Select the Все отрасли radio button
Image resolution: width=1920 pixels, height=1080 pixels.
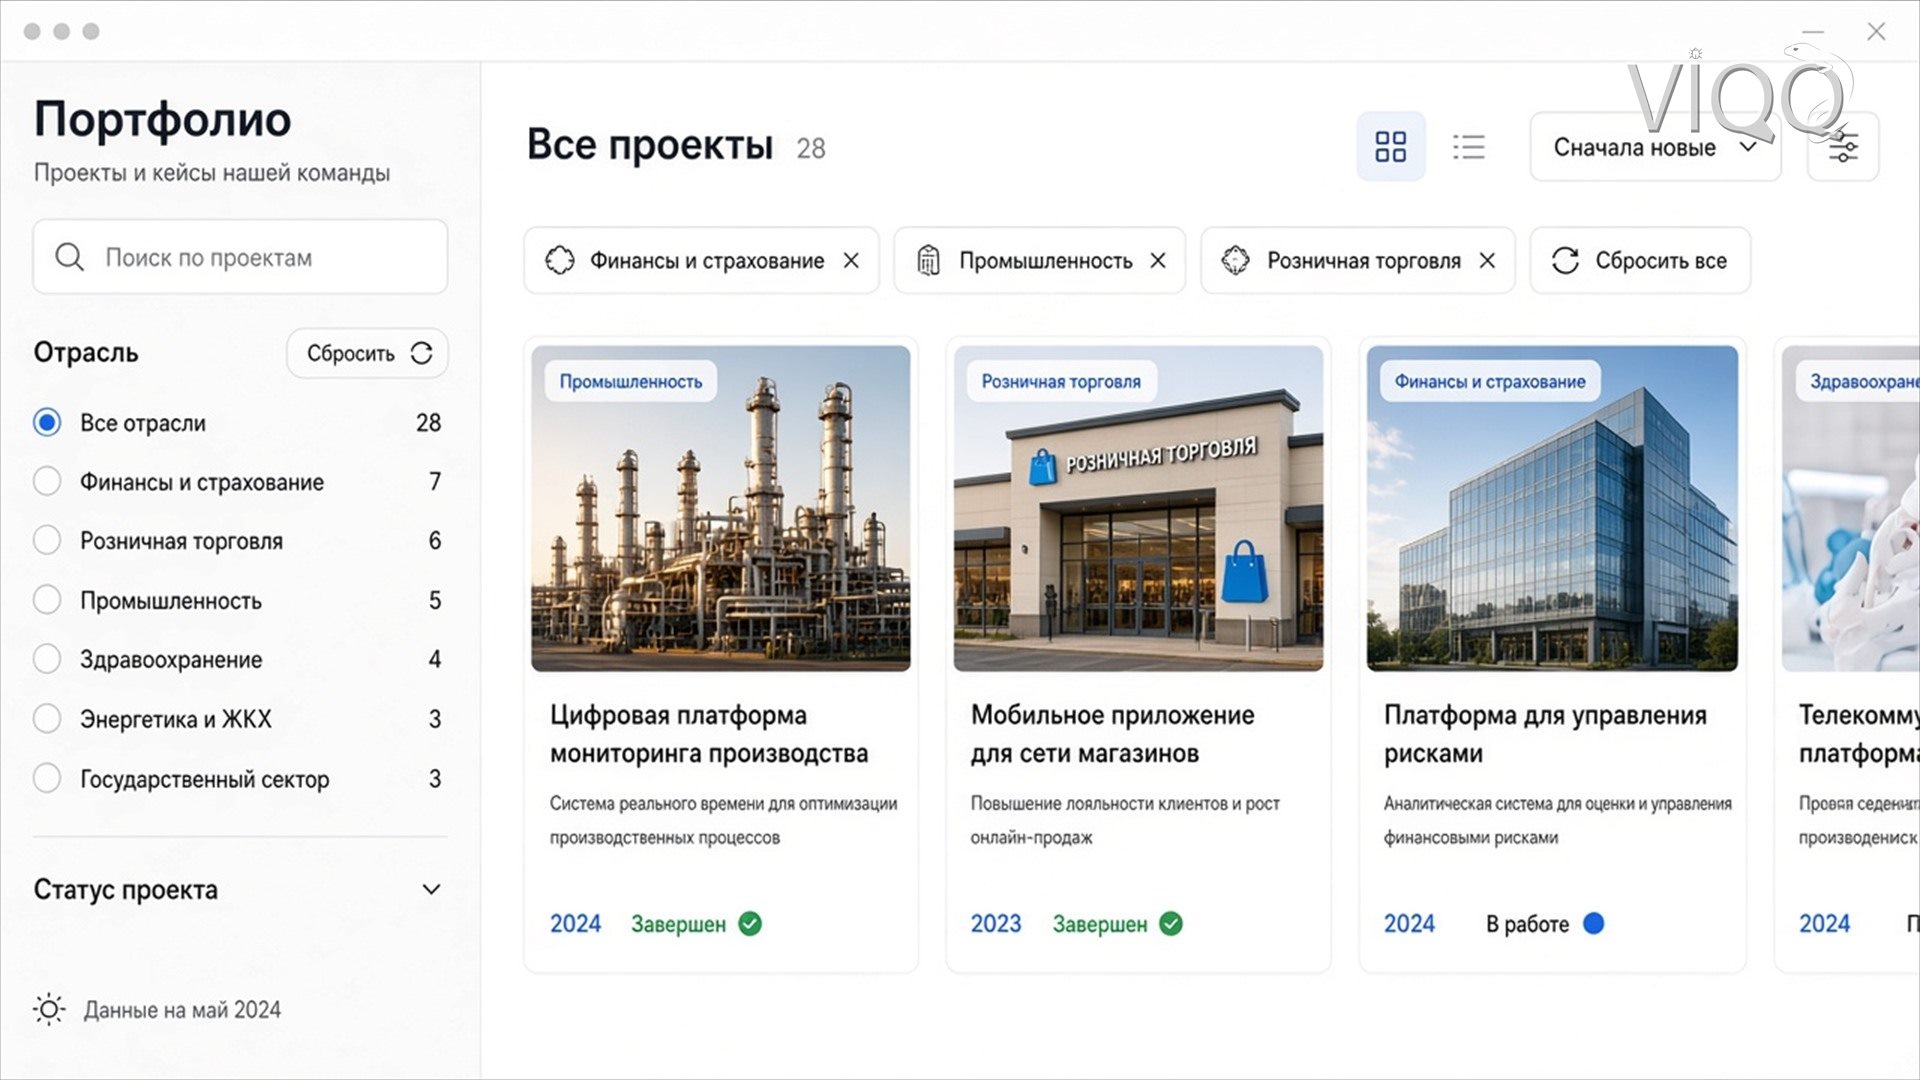47,422
